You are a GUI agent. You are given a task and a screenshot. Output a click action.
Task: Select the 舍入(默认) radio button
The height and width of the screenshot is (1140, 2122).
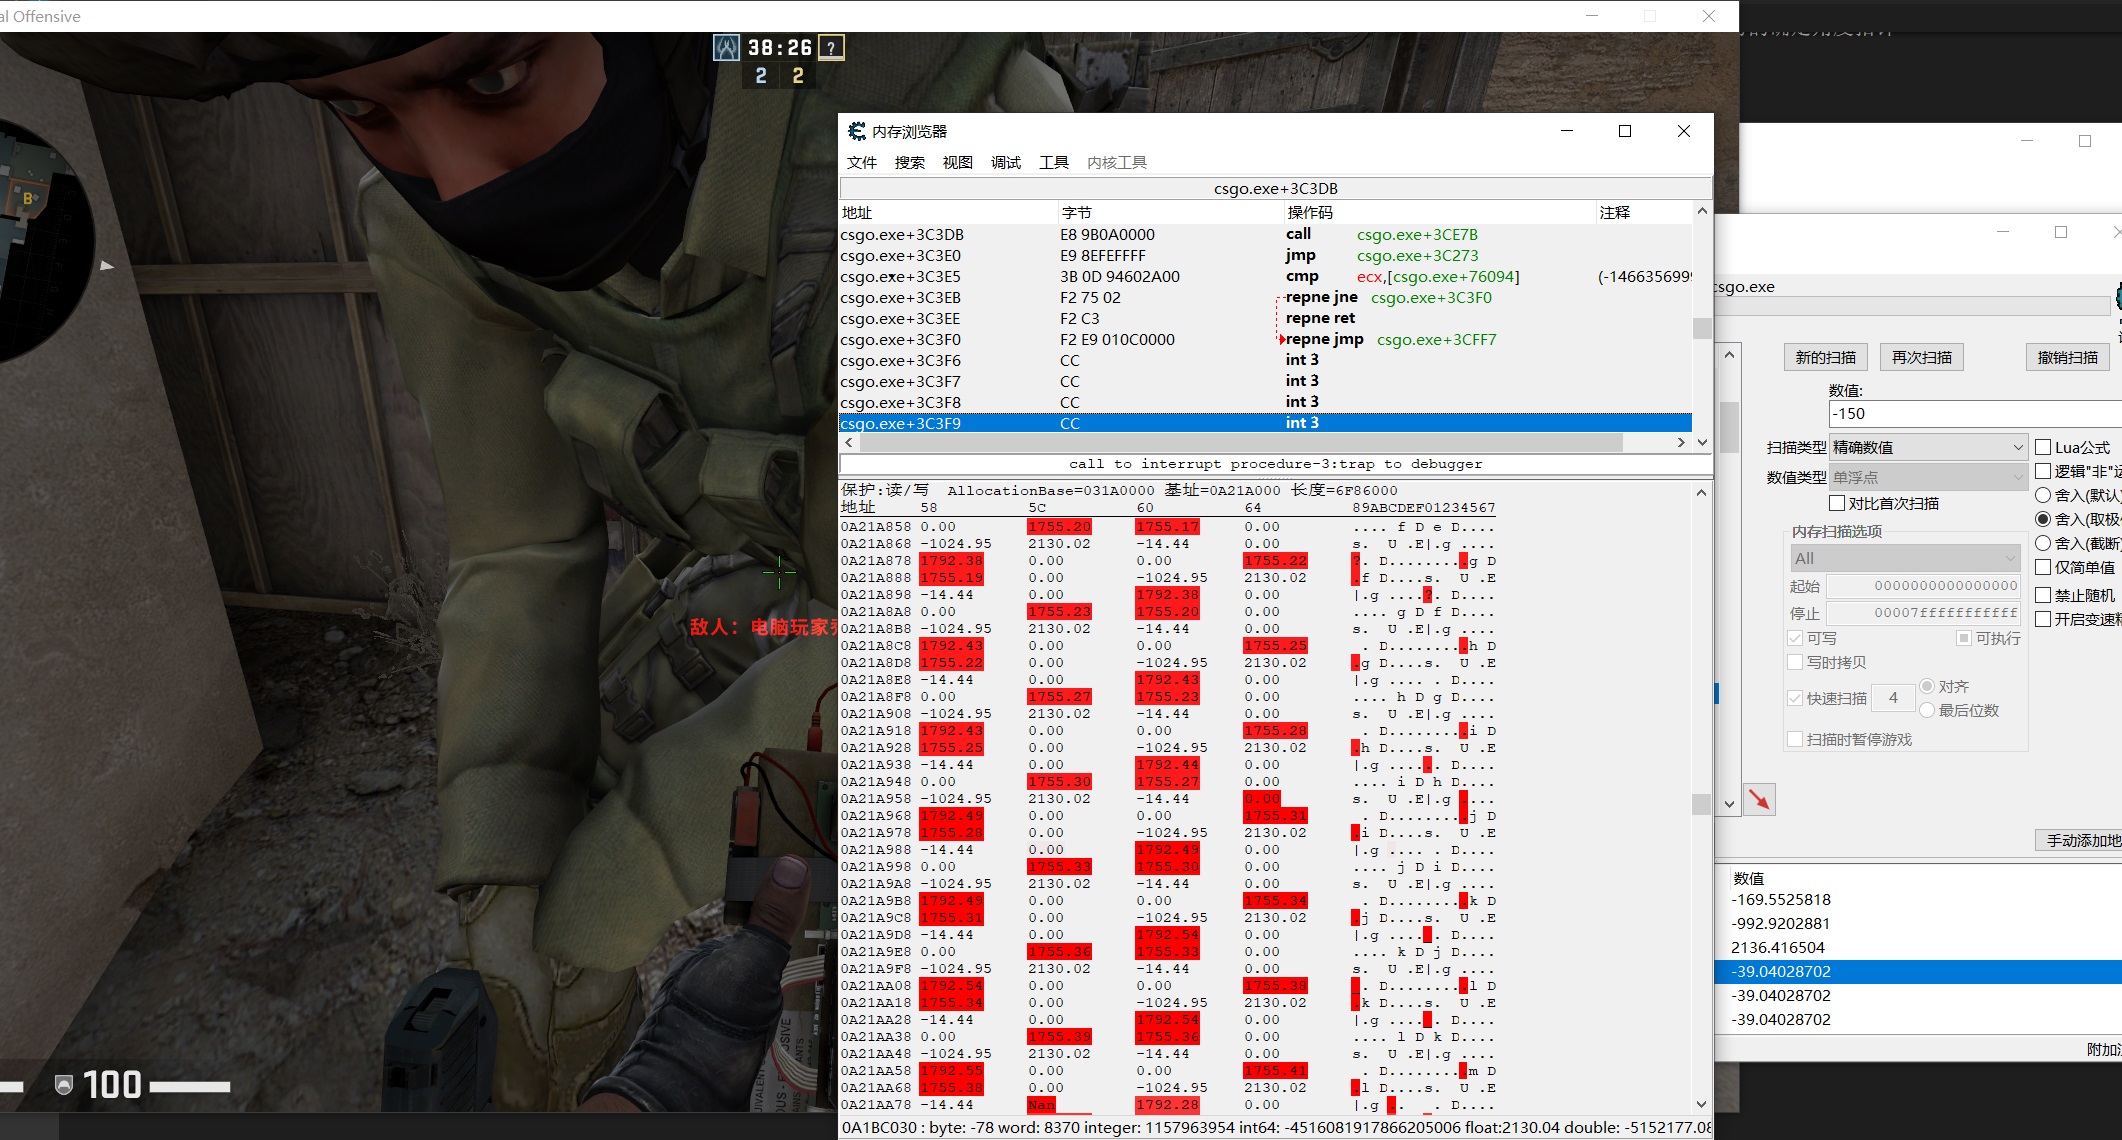pyautogui.click(x=2044, y=495)
